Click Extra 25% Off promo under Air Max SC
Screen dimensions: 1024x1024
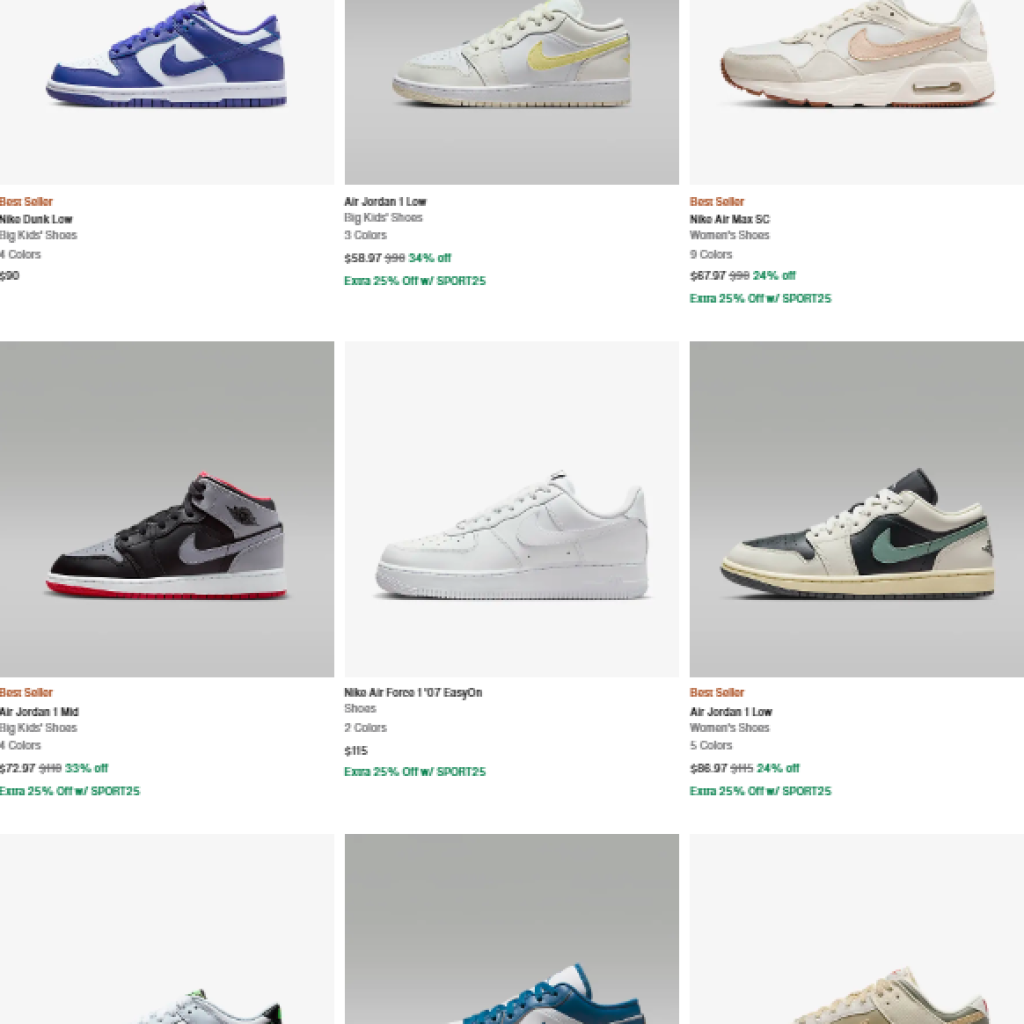pyautogui.click(x=760, y=298)
